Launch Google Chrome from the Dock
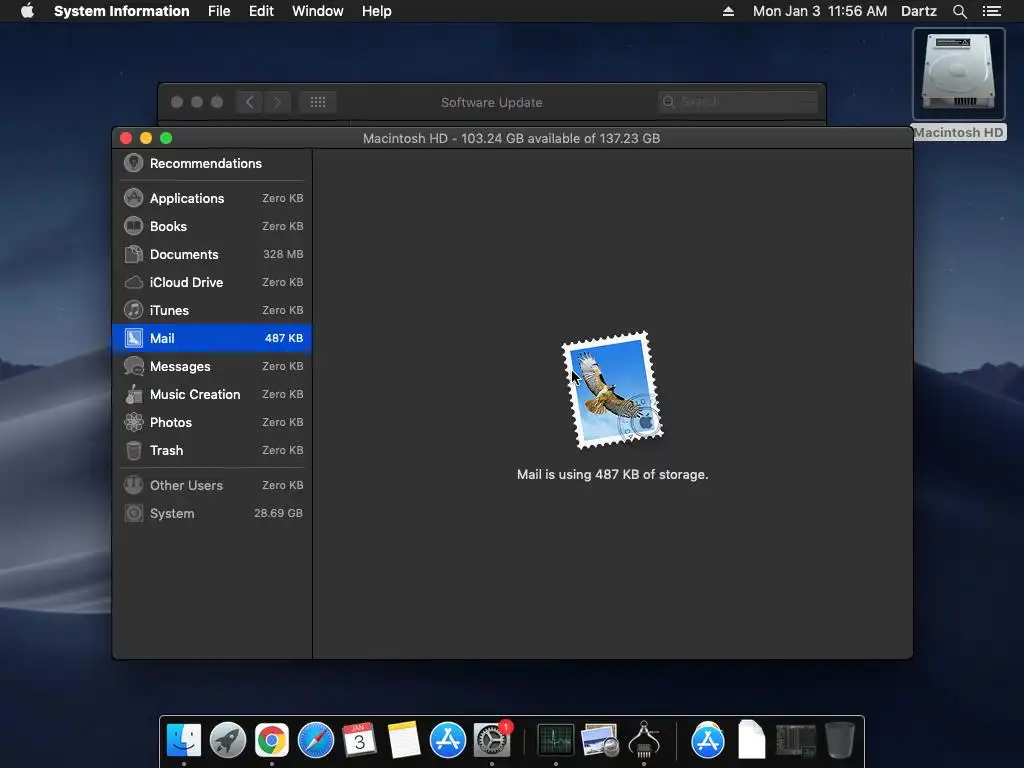Screen dimensions: 1024x768 click(x=272, y=740)
